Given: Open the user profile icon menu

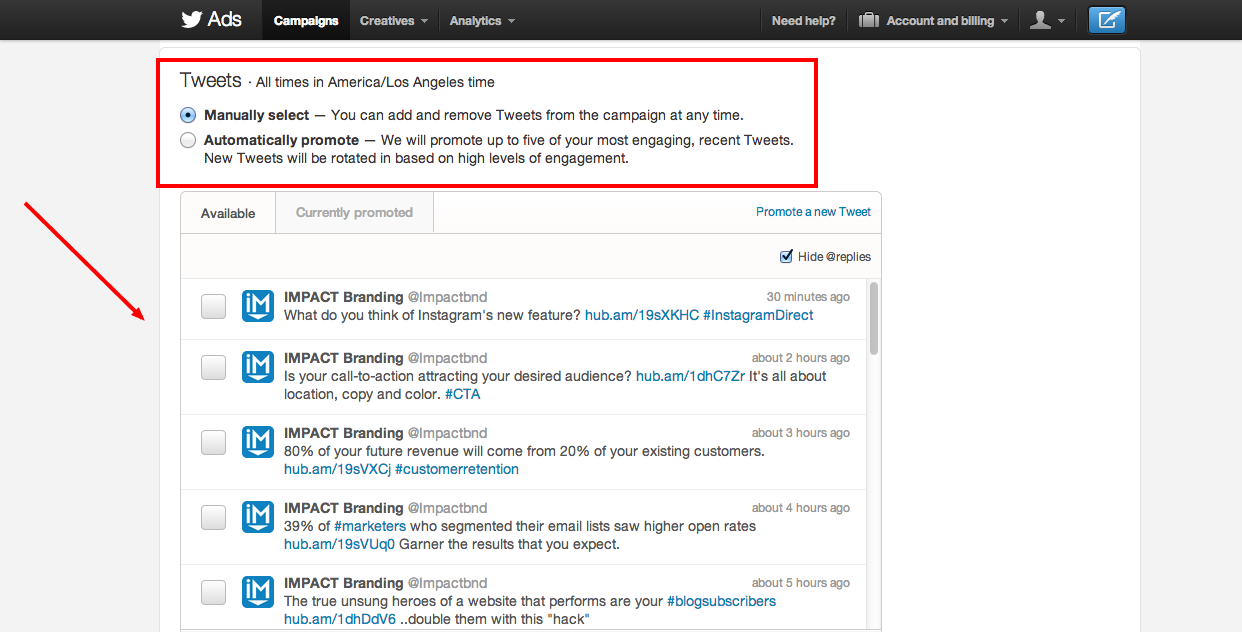Looking at the screenshot, I should [x=1047, y=20].
